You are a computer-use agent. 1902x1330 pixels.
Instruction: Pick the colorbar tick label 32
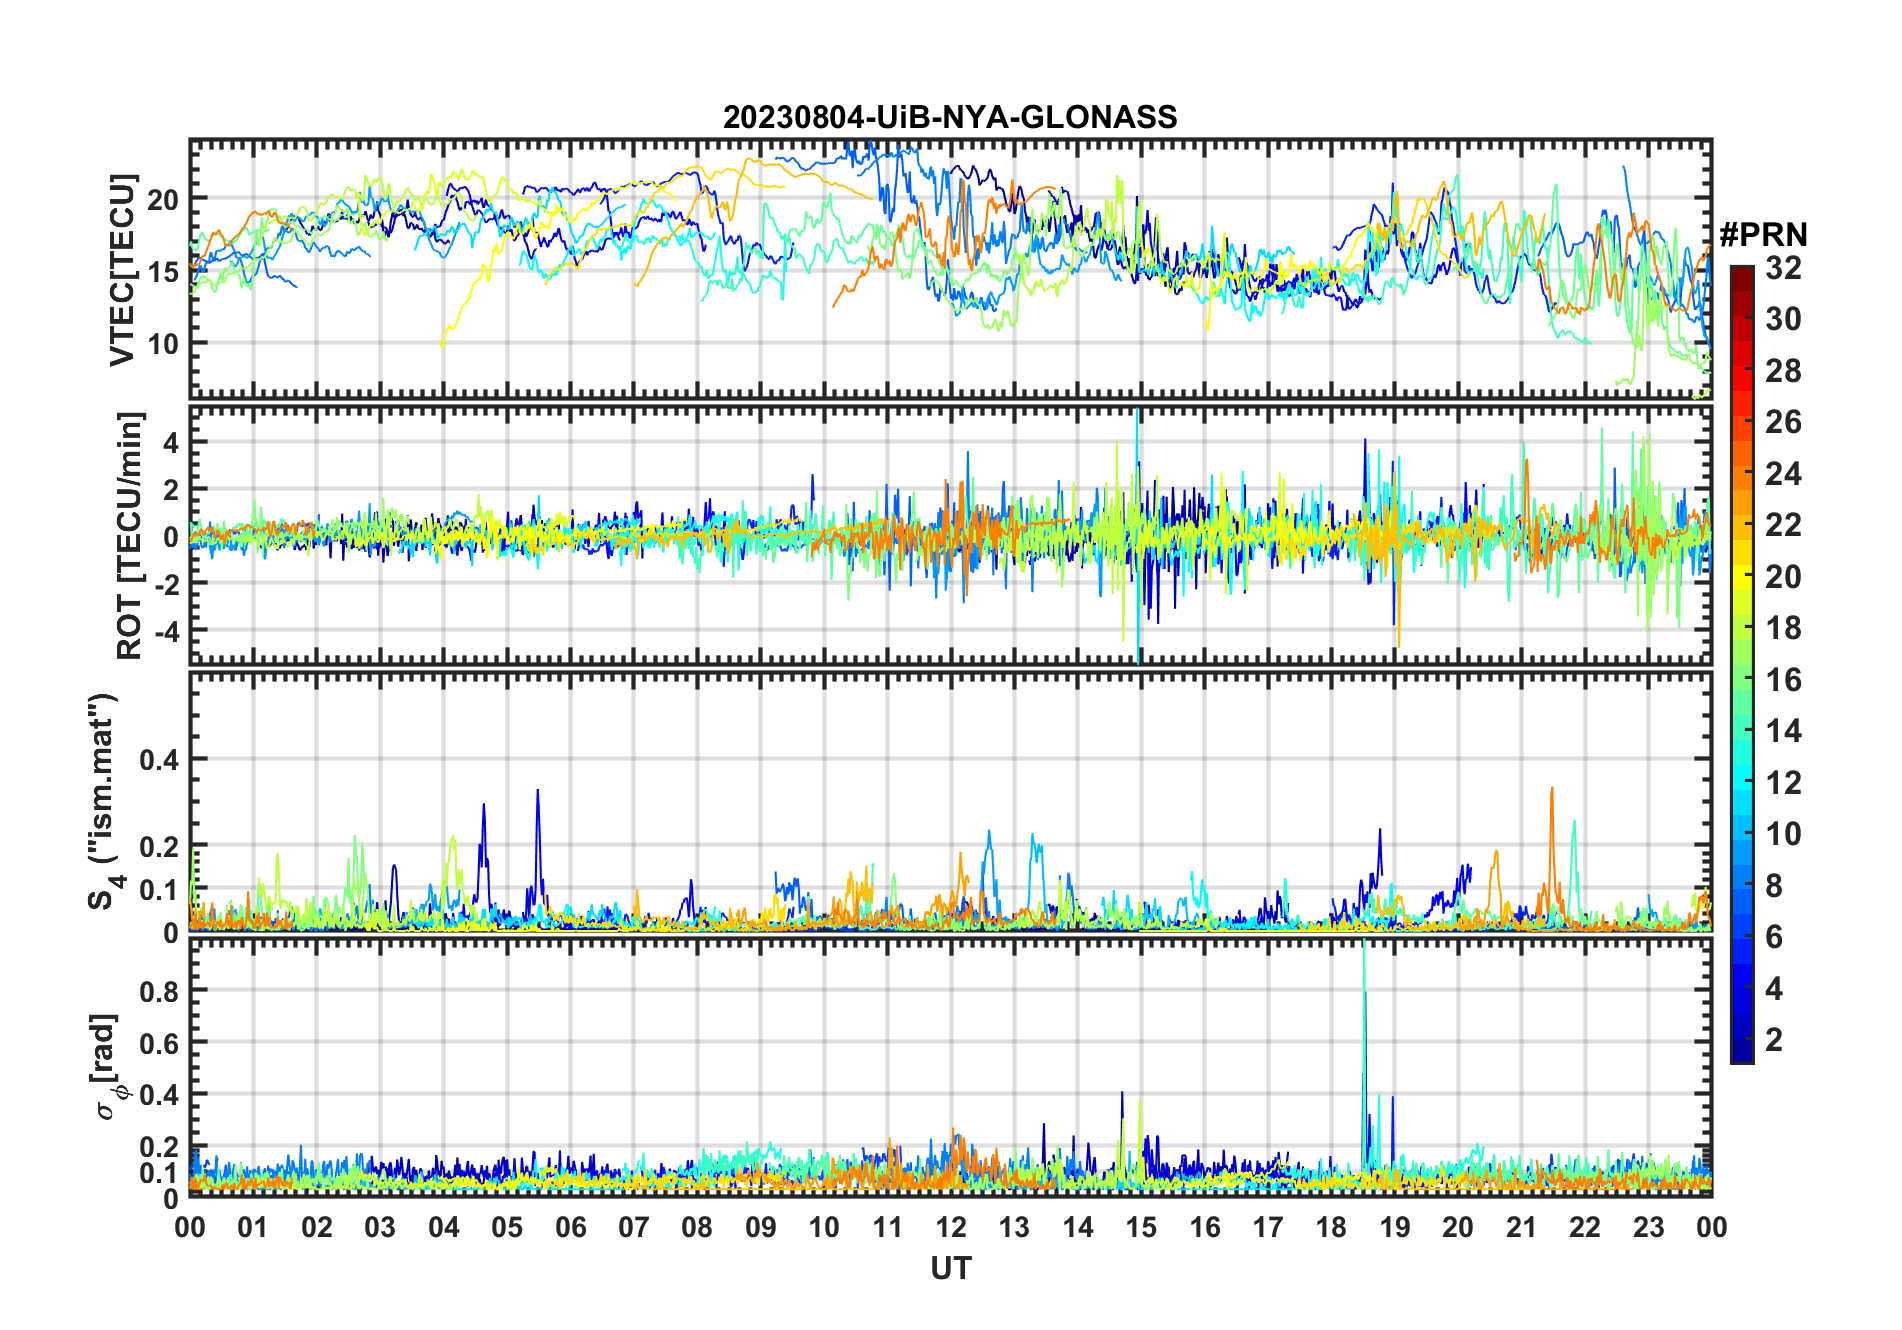1783,268
